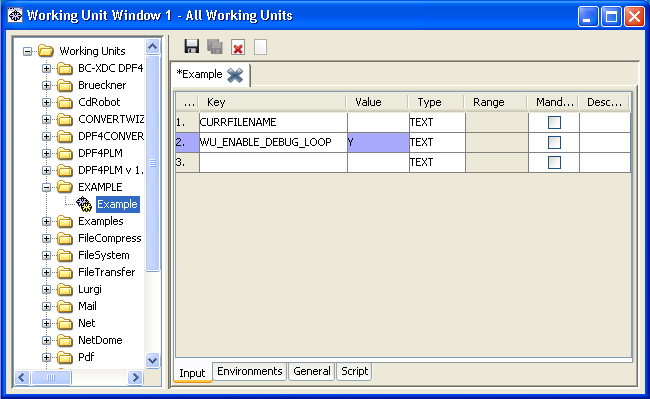Click the EXAMPLE folder icon
Viewport: 650px width, 399px height.
[x=65, y=187]
